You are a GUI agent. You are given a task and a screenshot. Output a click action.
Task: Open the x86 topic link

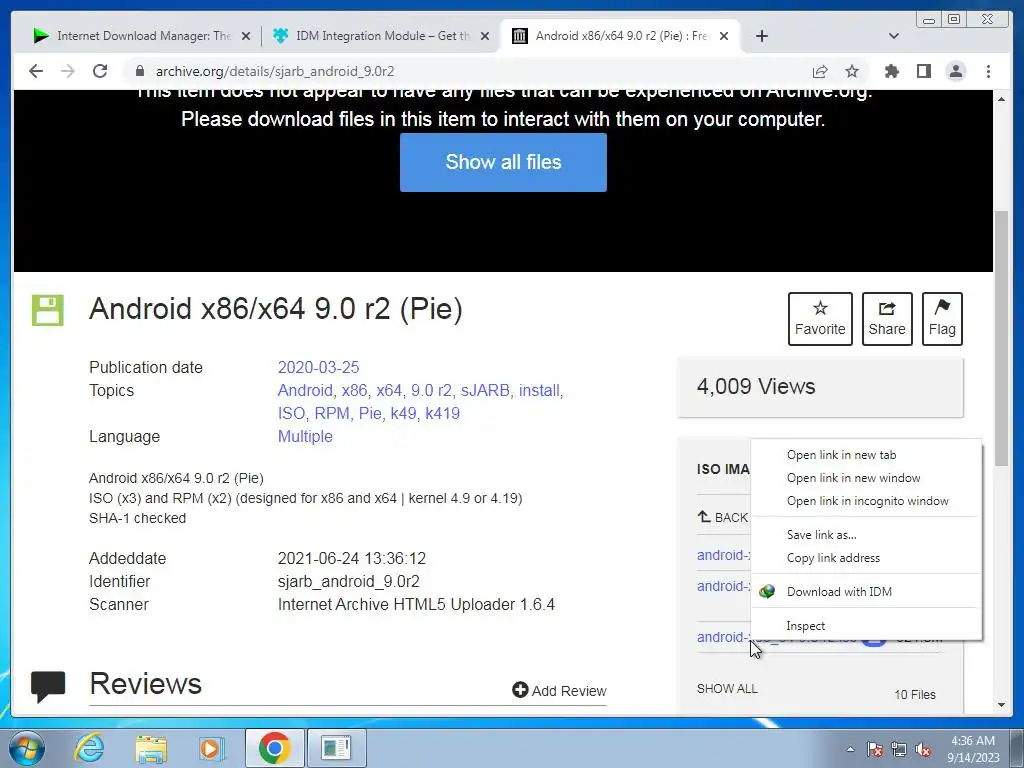354,391
